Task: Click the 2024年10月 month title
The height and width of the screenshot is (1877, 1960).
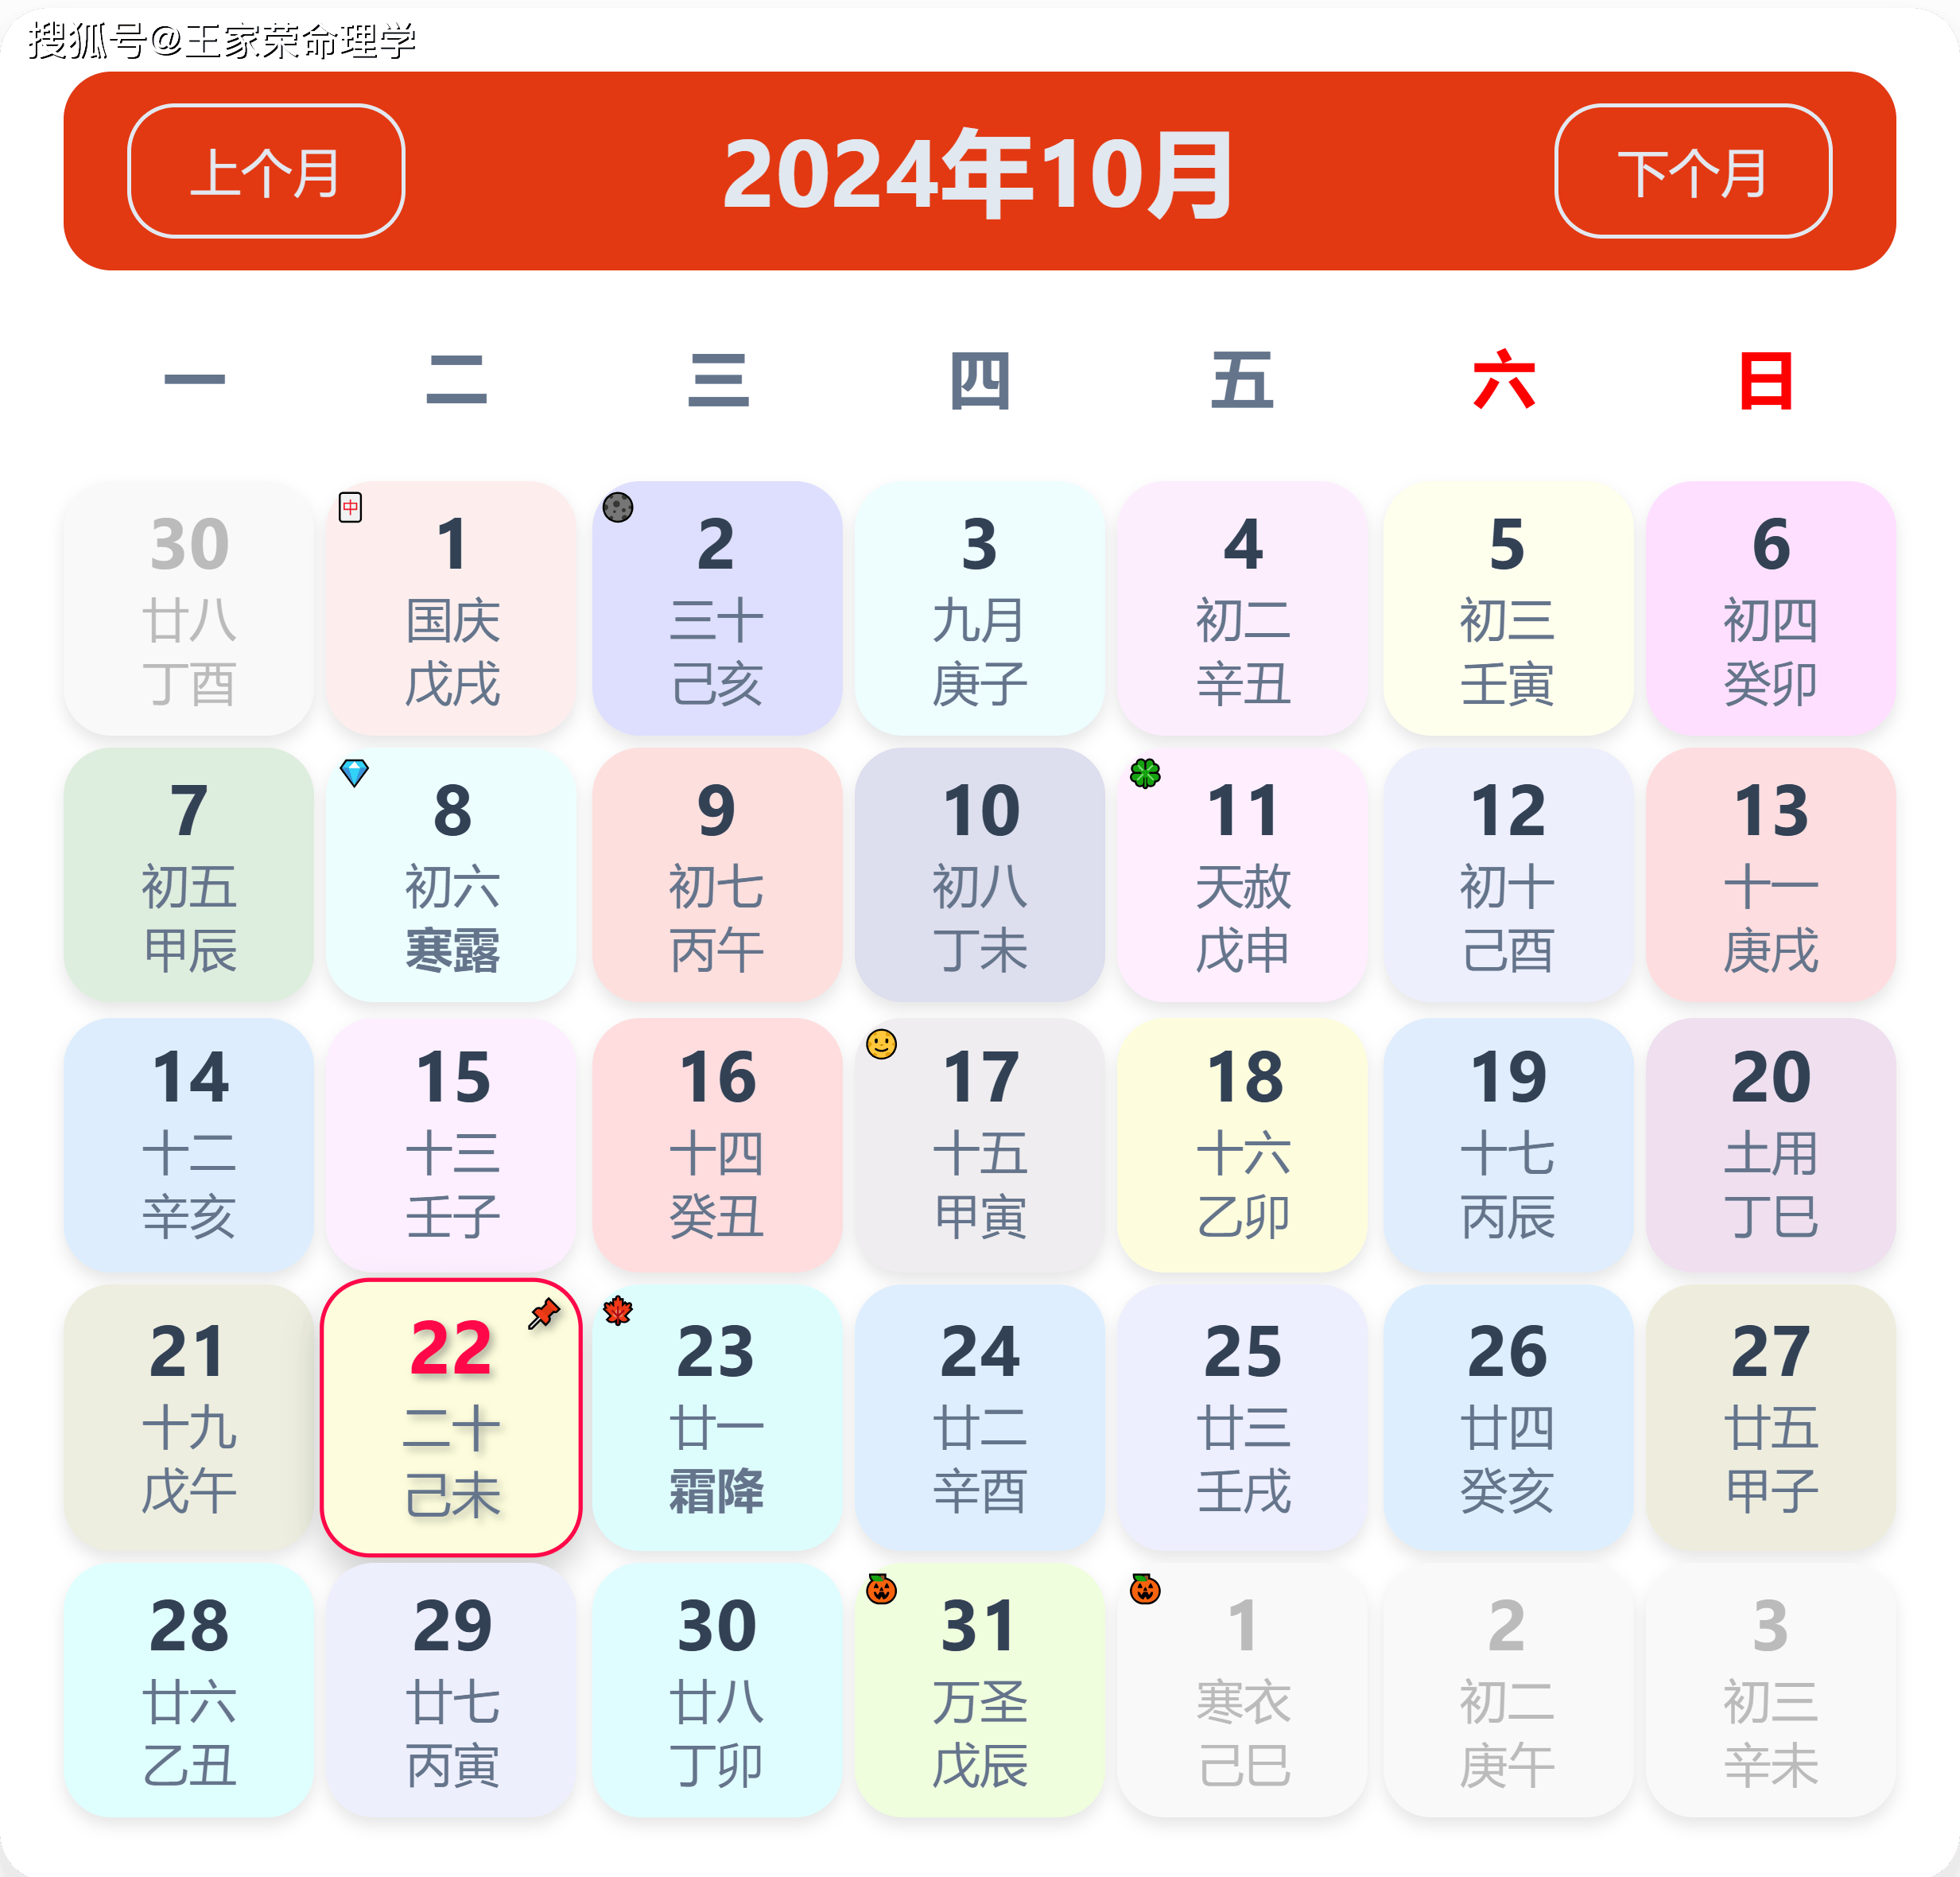Action: point(978,174)
